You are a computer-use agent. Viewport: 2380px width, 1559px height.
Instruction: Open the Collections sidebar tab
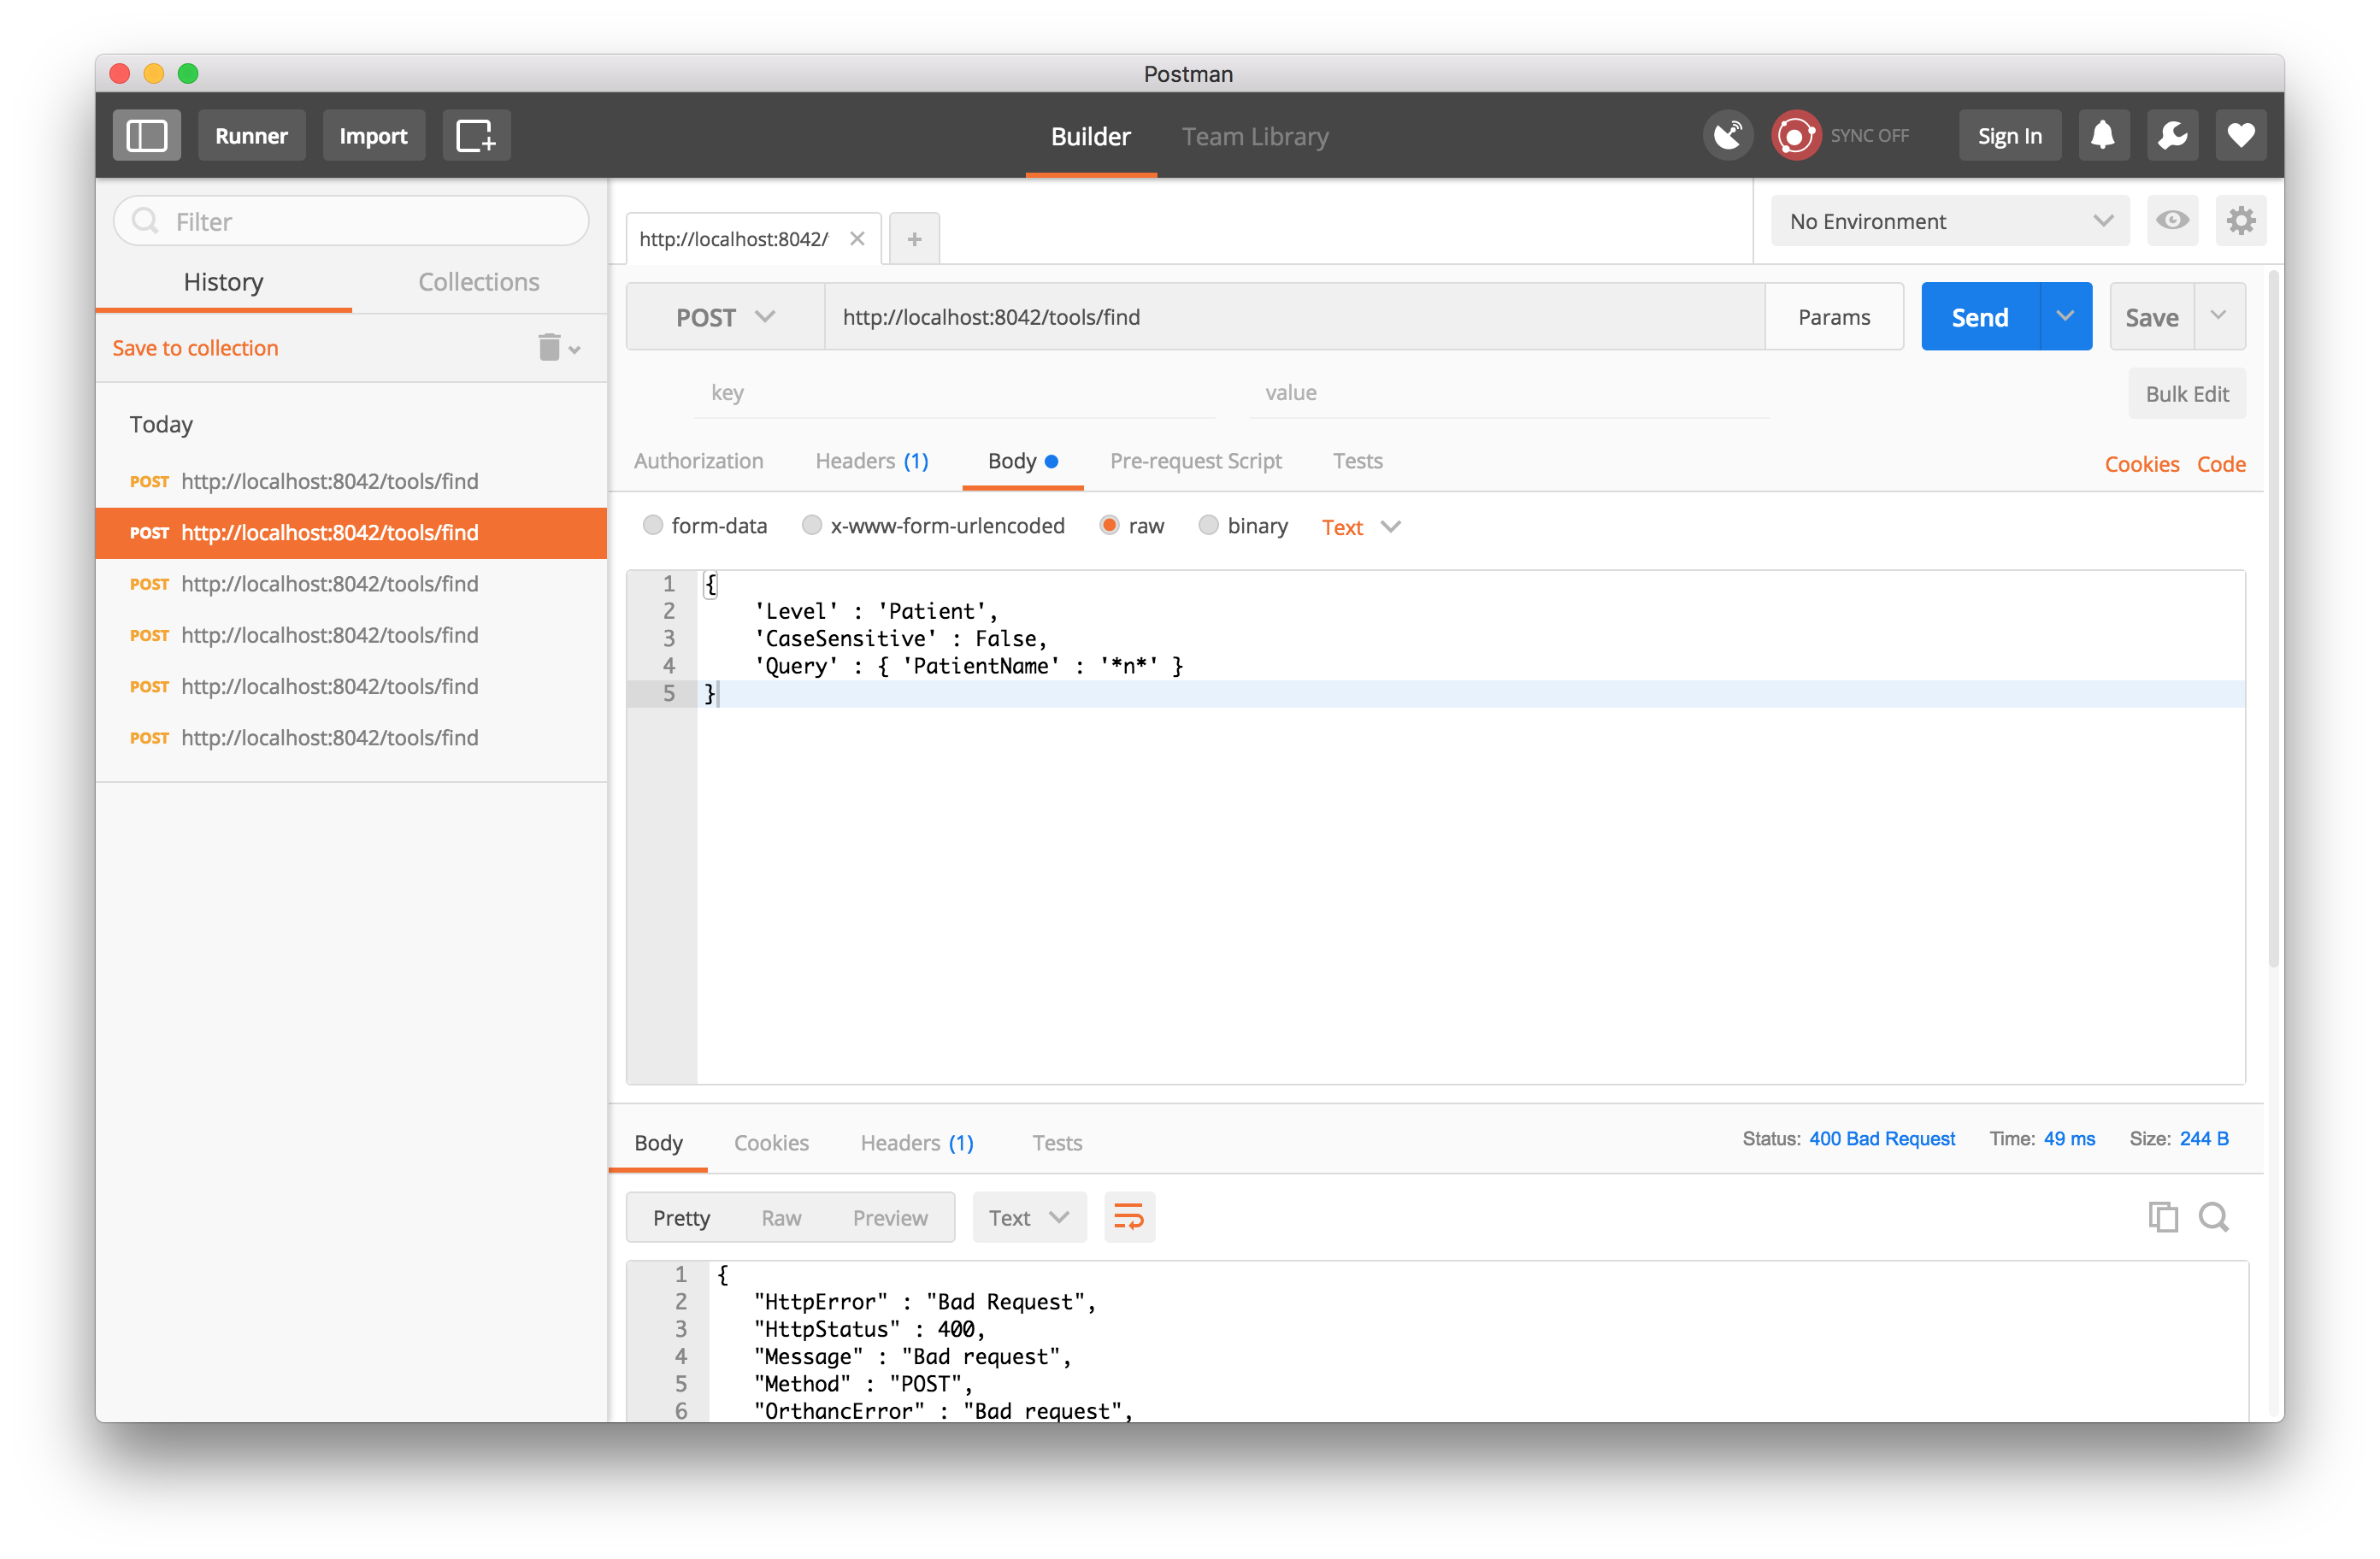479,282
